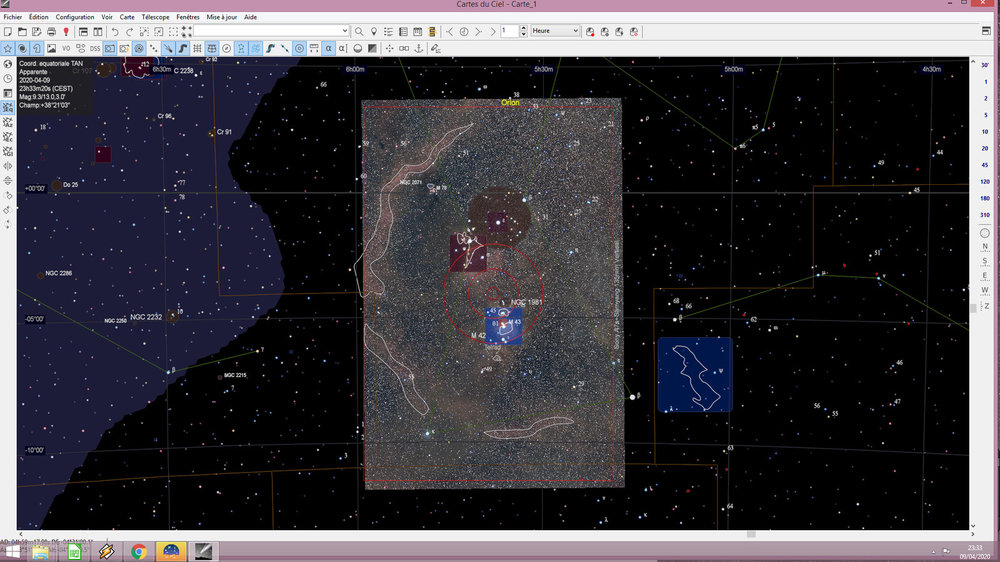Open Google Chrome from the taskbar
The width and height of the screenshot is (1000, 562).
point(138,551)
